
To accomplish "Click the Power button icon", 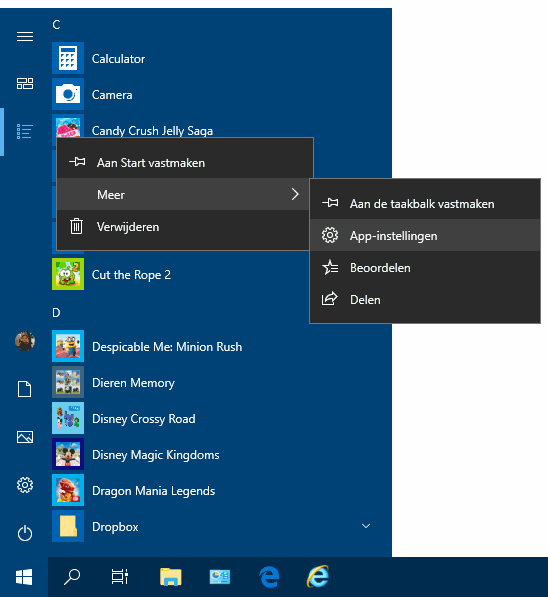I will click(25, 533).
